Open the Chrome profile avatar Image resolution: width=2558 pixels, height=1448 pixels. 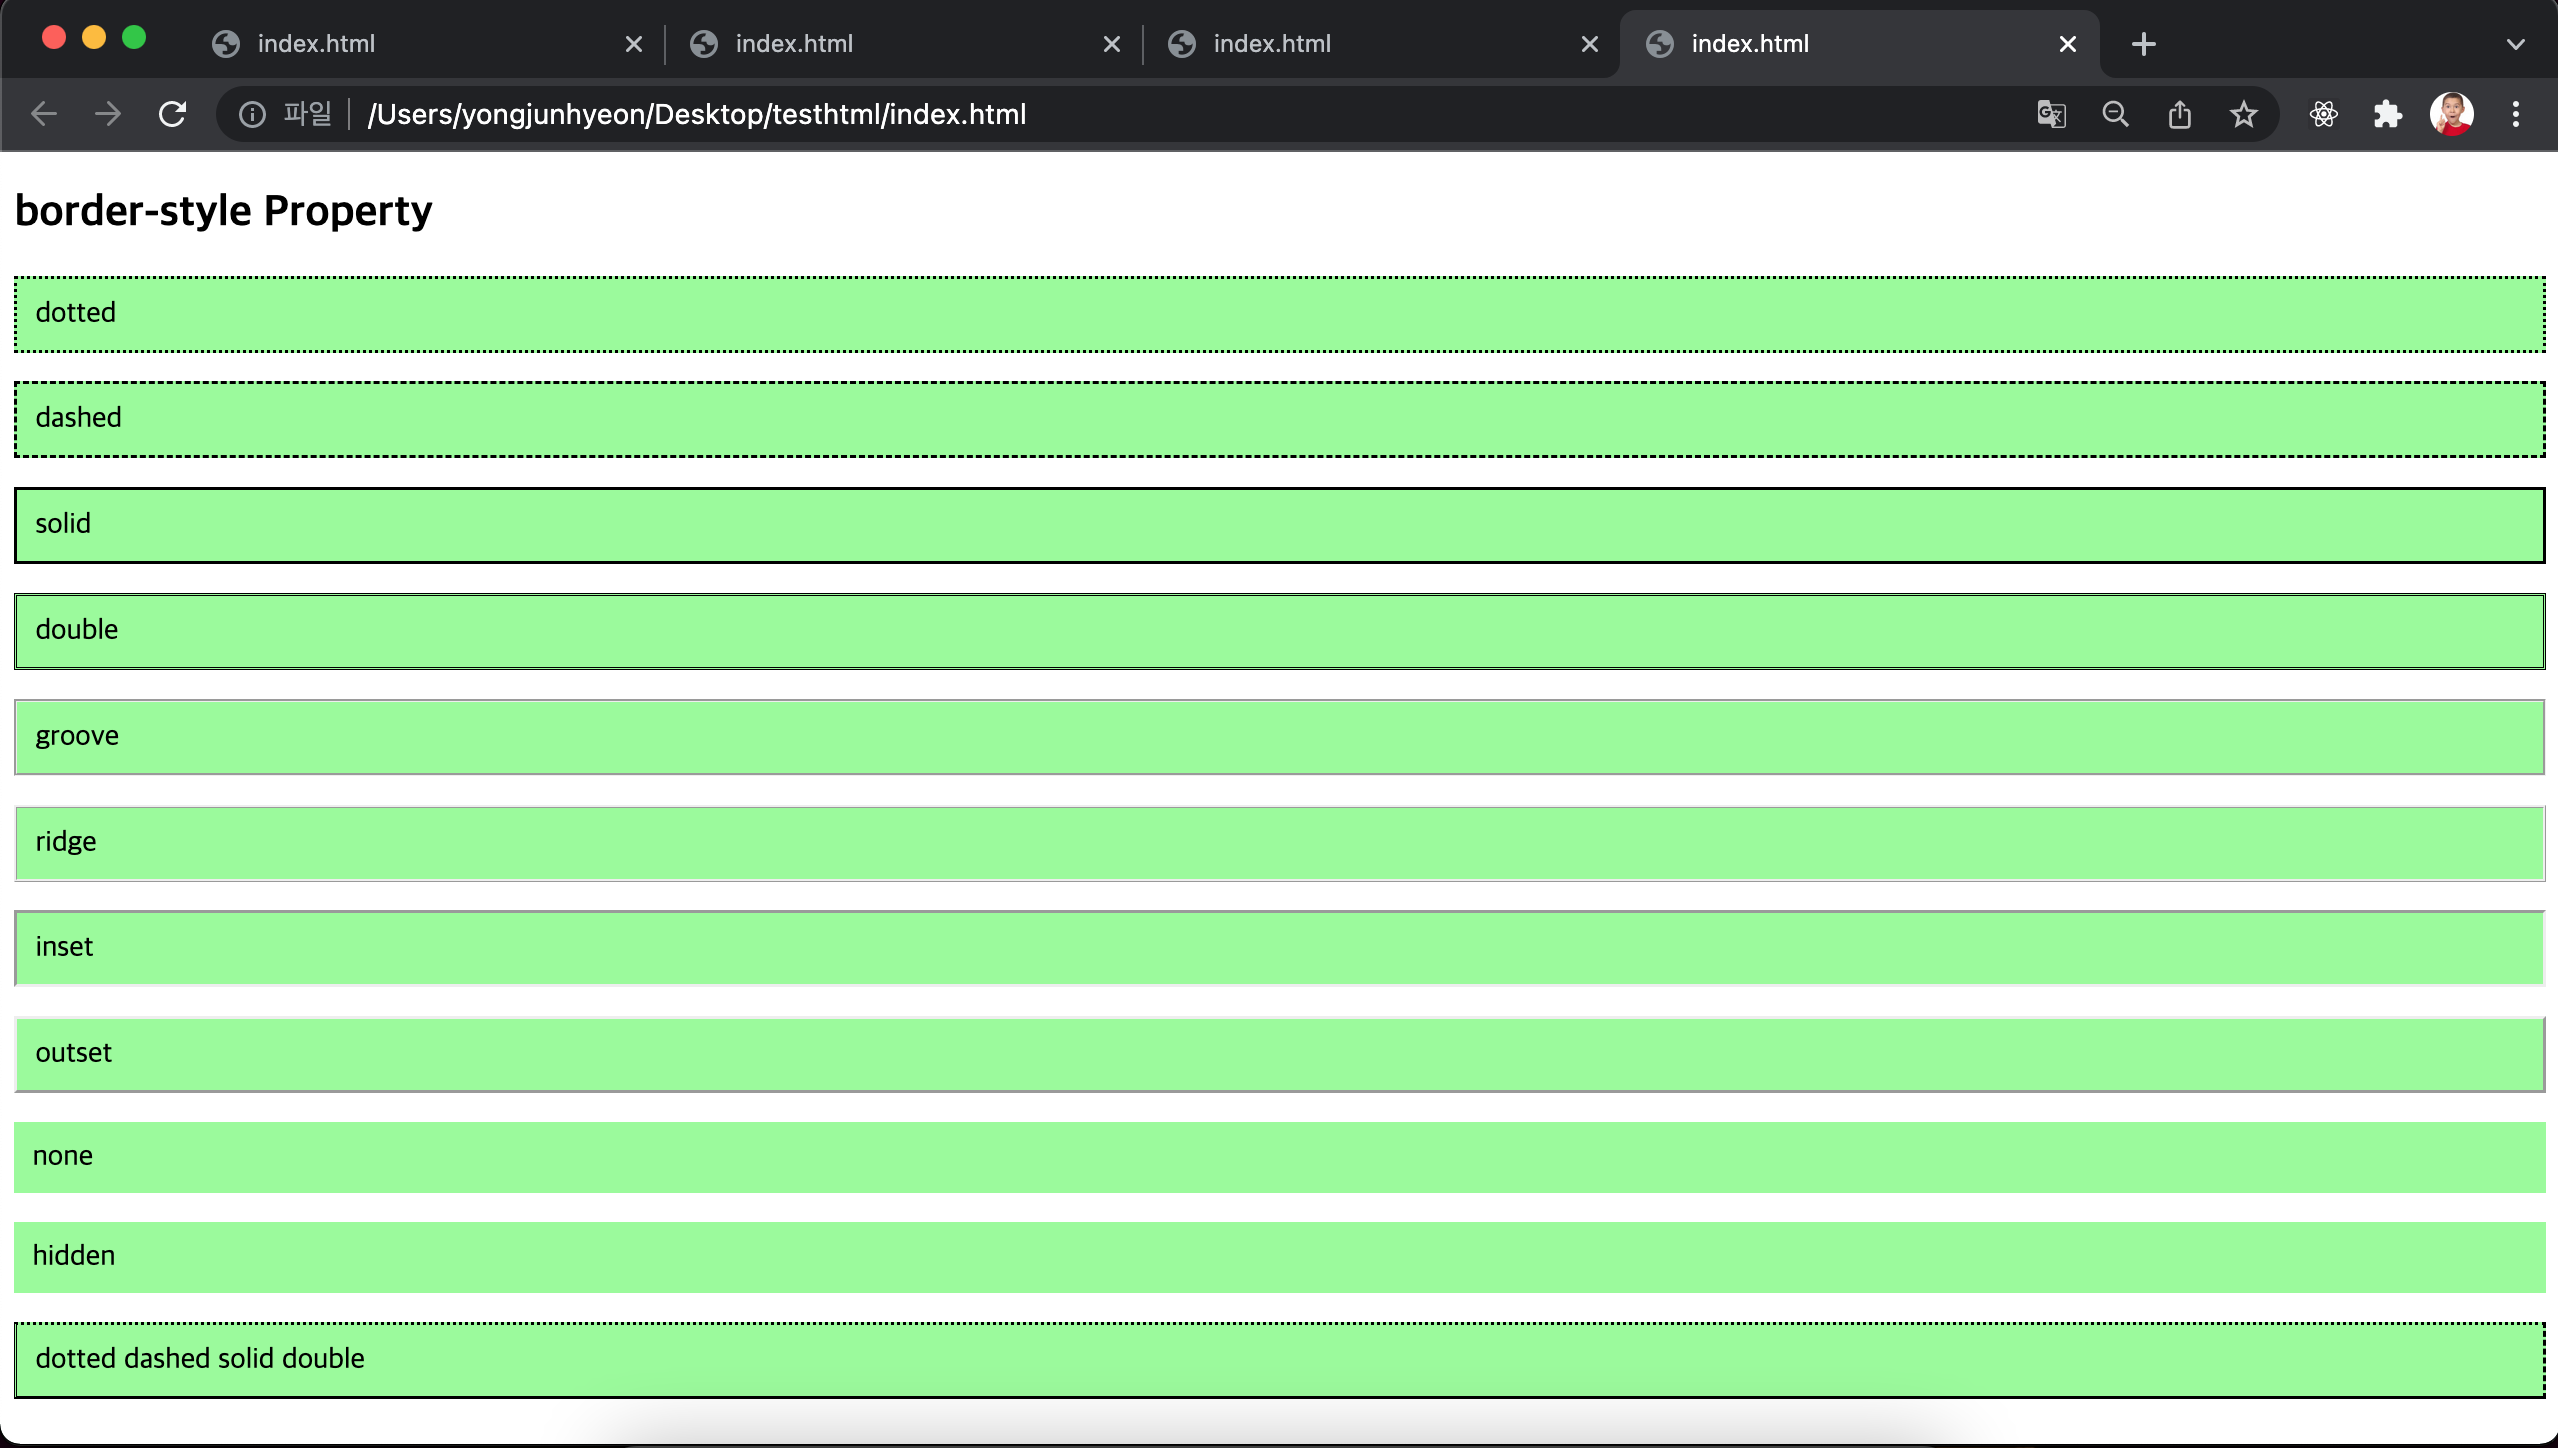2451,114
